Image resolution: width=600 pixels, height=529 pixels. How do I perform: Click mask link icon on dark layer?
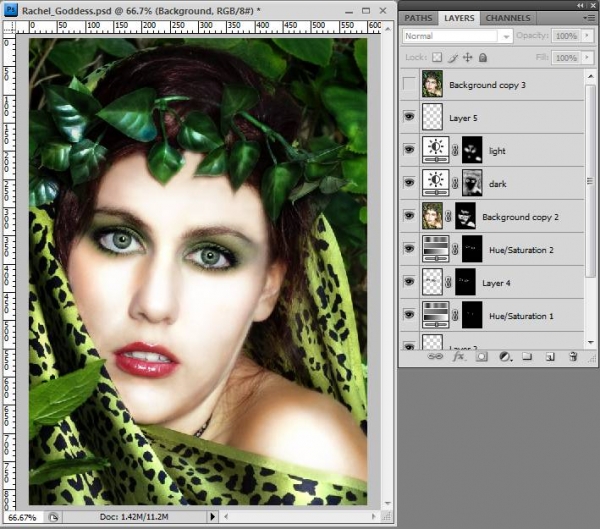455,183
